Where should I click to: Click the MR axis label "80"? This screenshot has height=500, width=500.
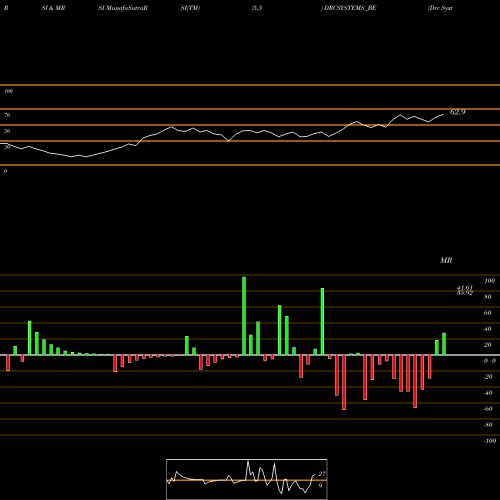click(488, 297)
